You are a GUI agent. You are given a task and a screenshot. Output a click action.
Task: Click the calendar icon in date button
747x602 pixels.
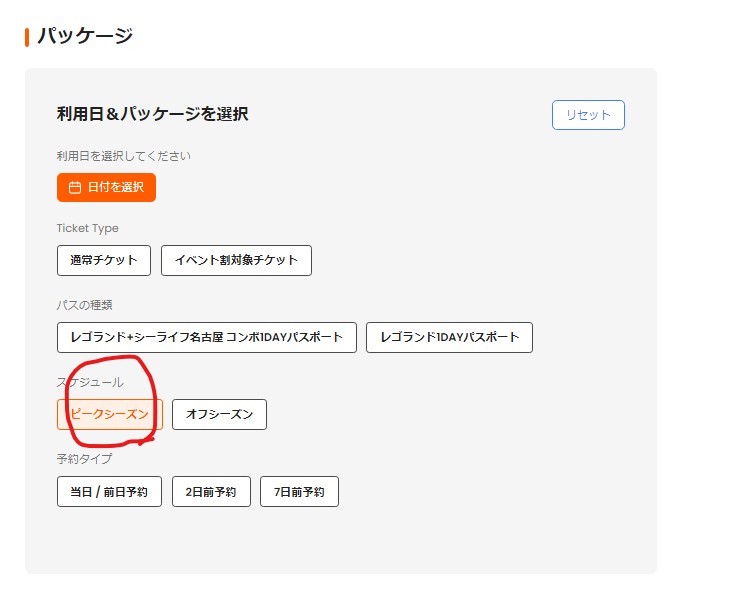(75, 187)
